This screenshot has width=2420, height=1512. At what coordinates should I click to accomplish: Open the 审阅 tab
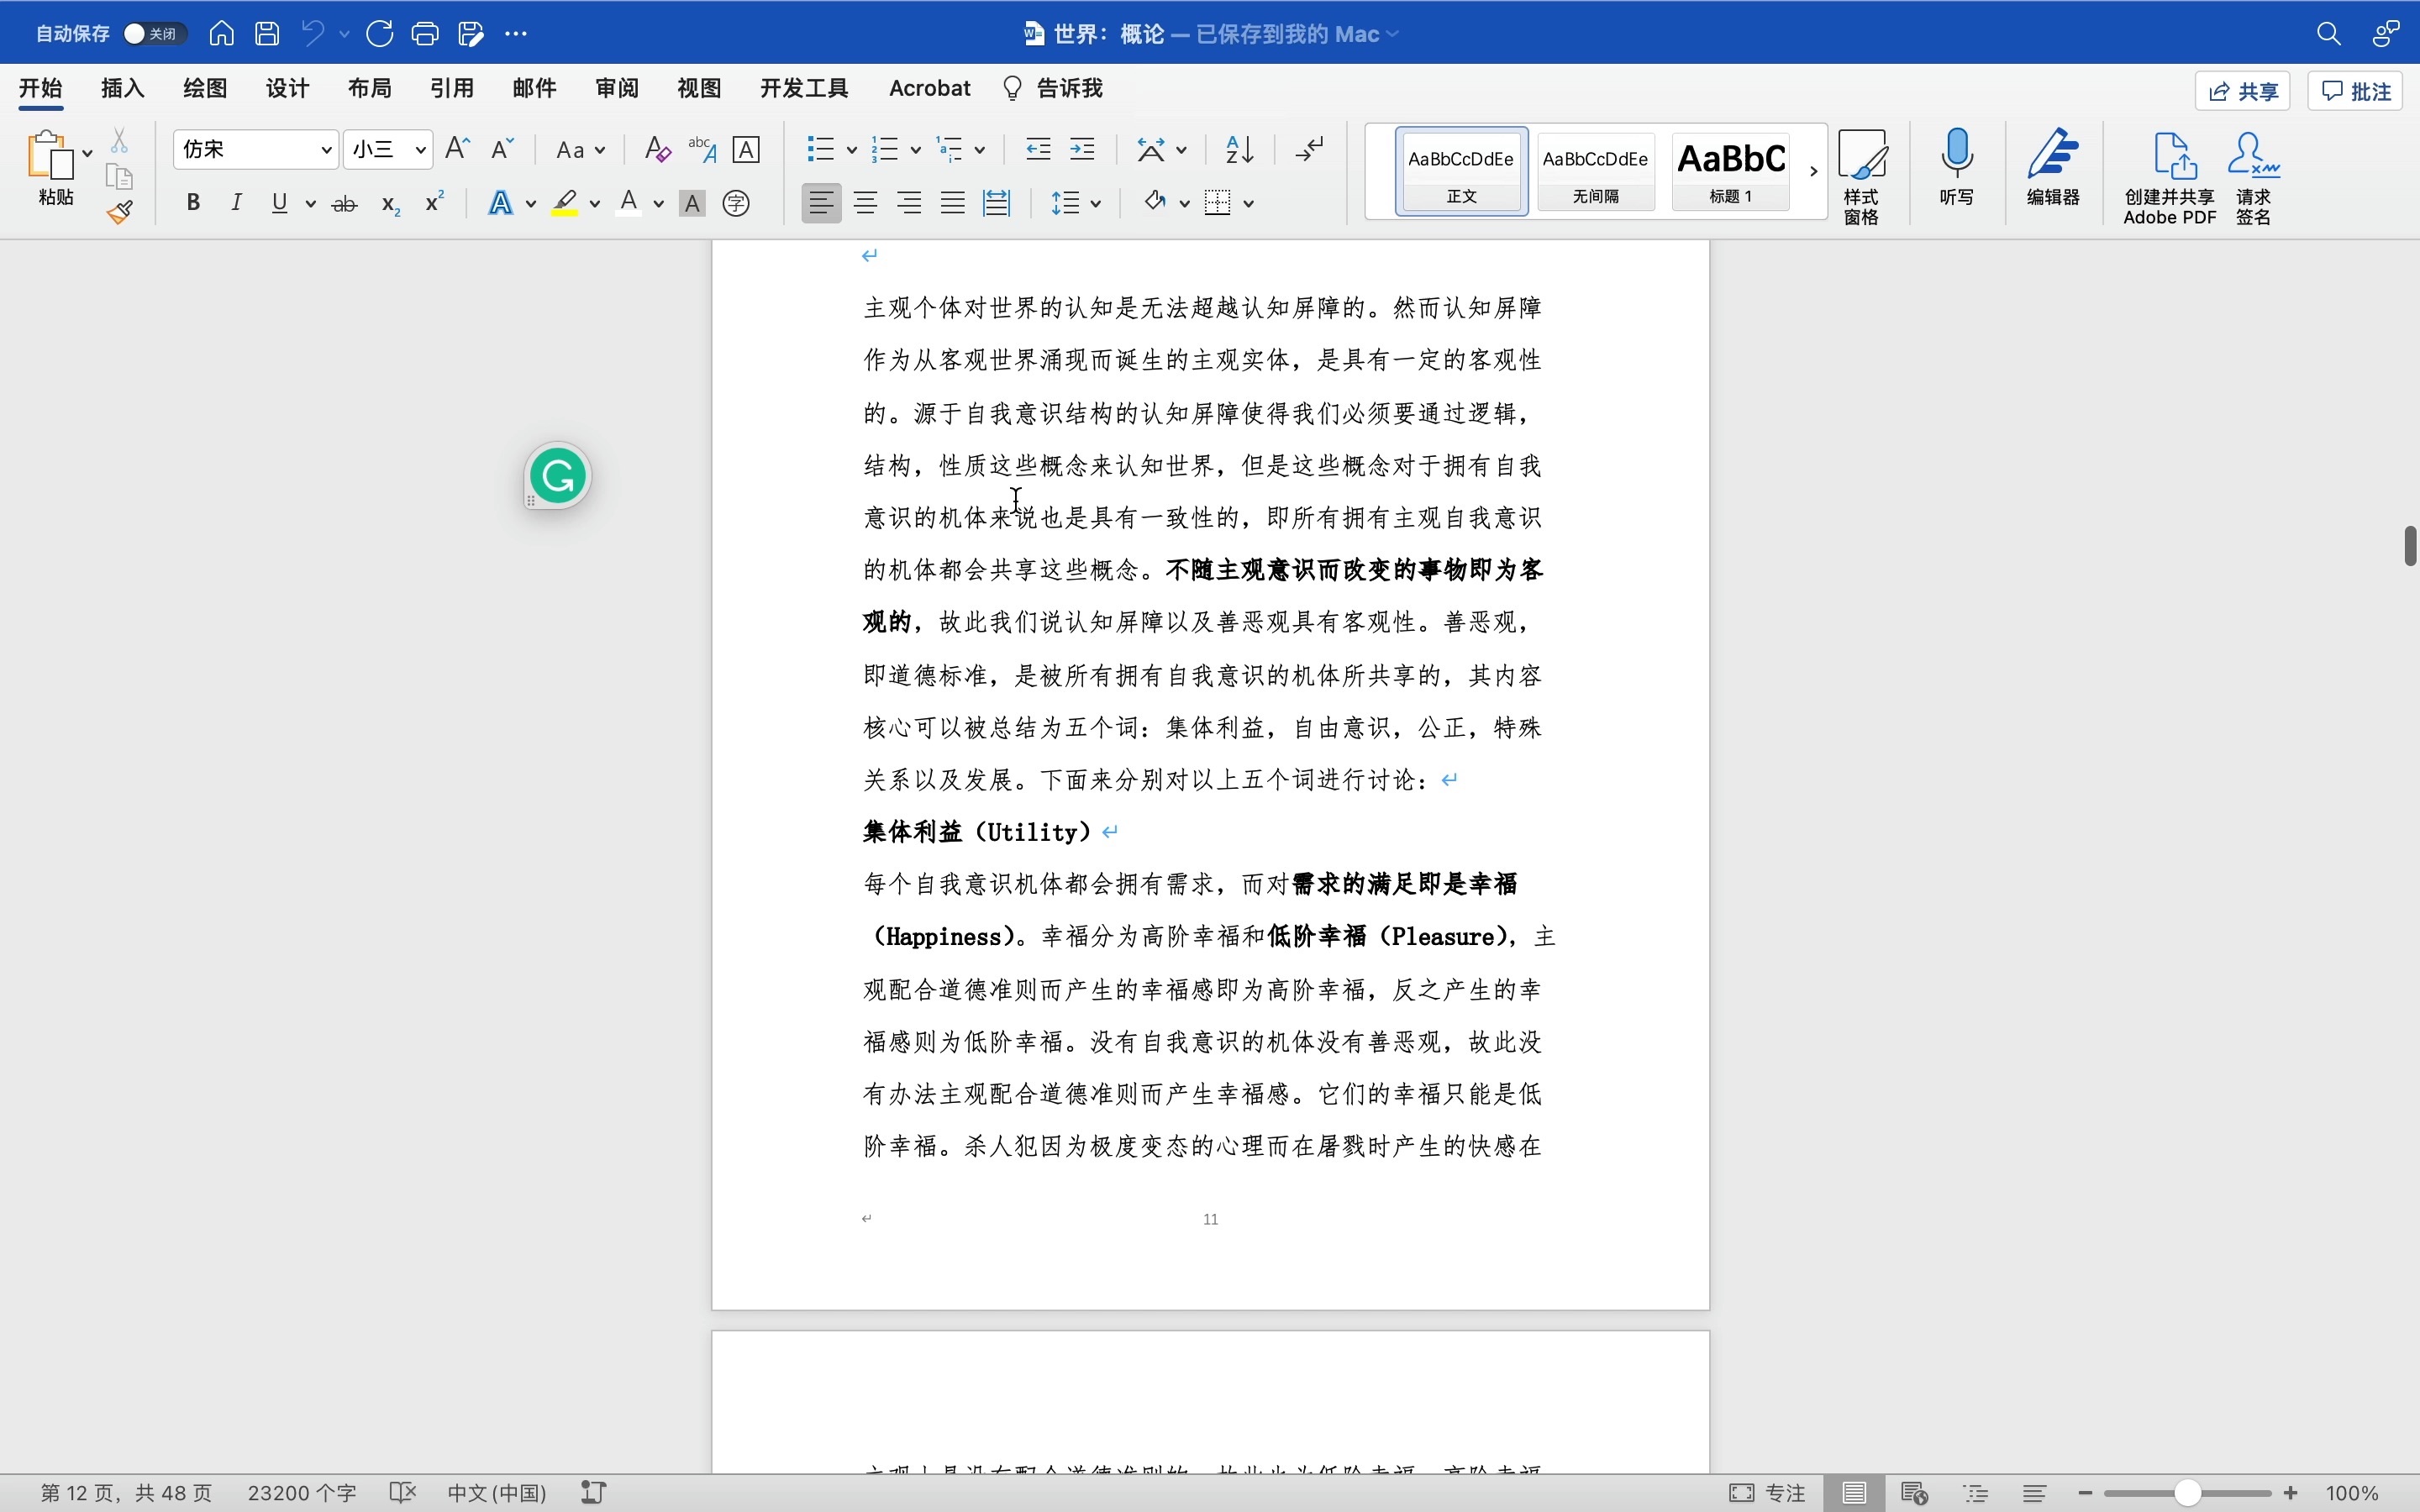point(617,88)
